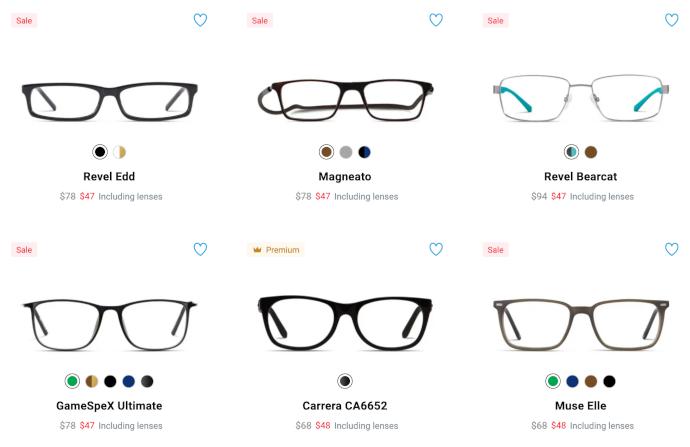This screenshot has height=447, width=690.
Task: Click the heart icon for Revel Bearcat
Action: 672,20
